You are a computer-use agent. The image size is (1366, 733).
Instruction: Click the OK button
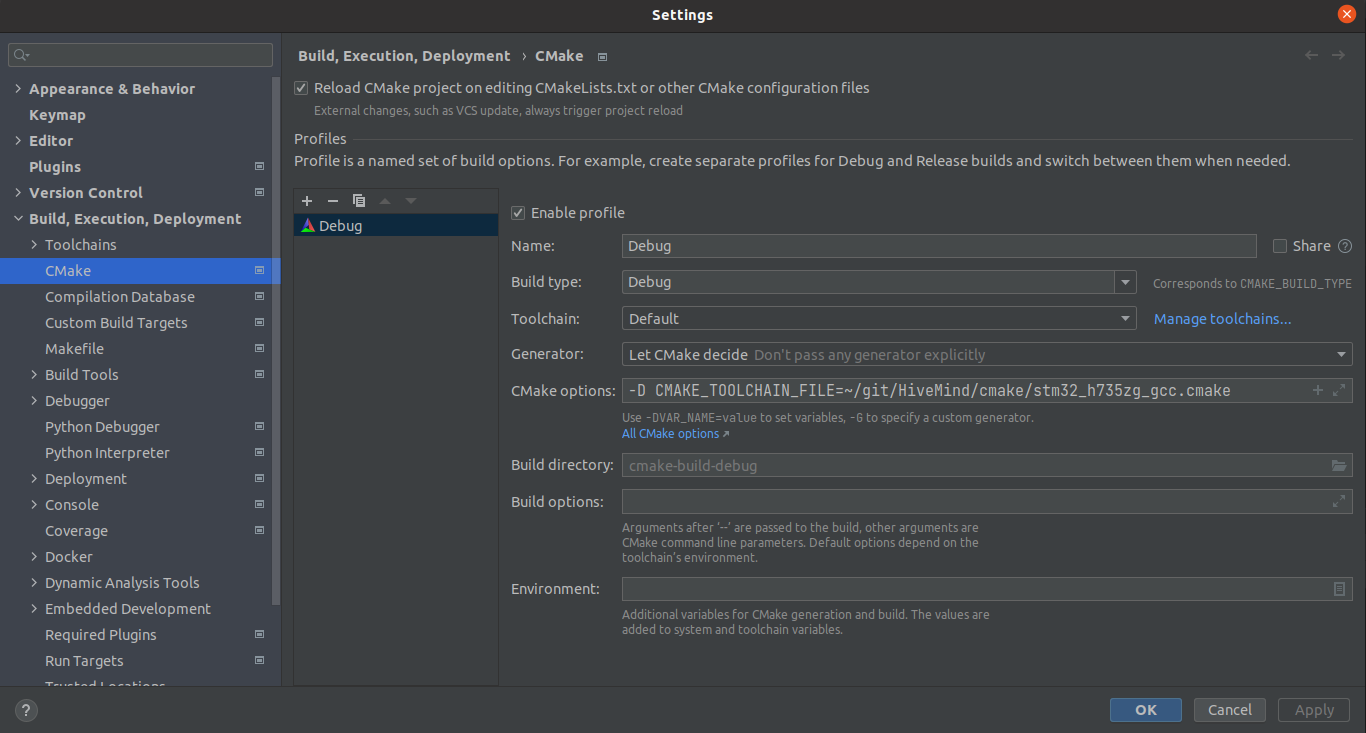pos(1146,710)
